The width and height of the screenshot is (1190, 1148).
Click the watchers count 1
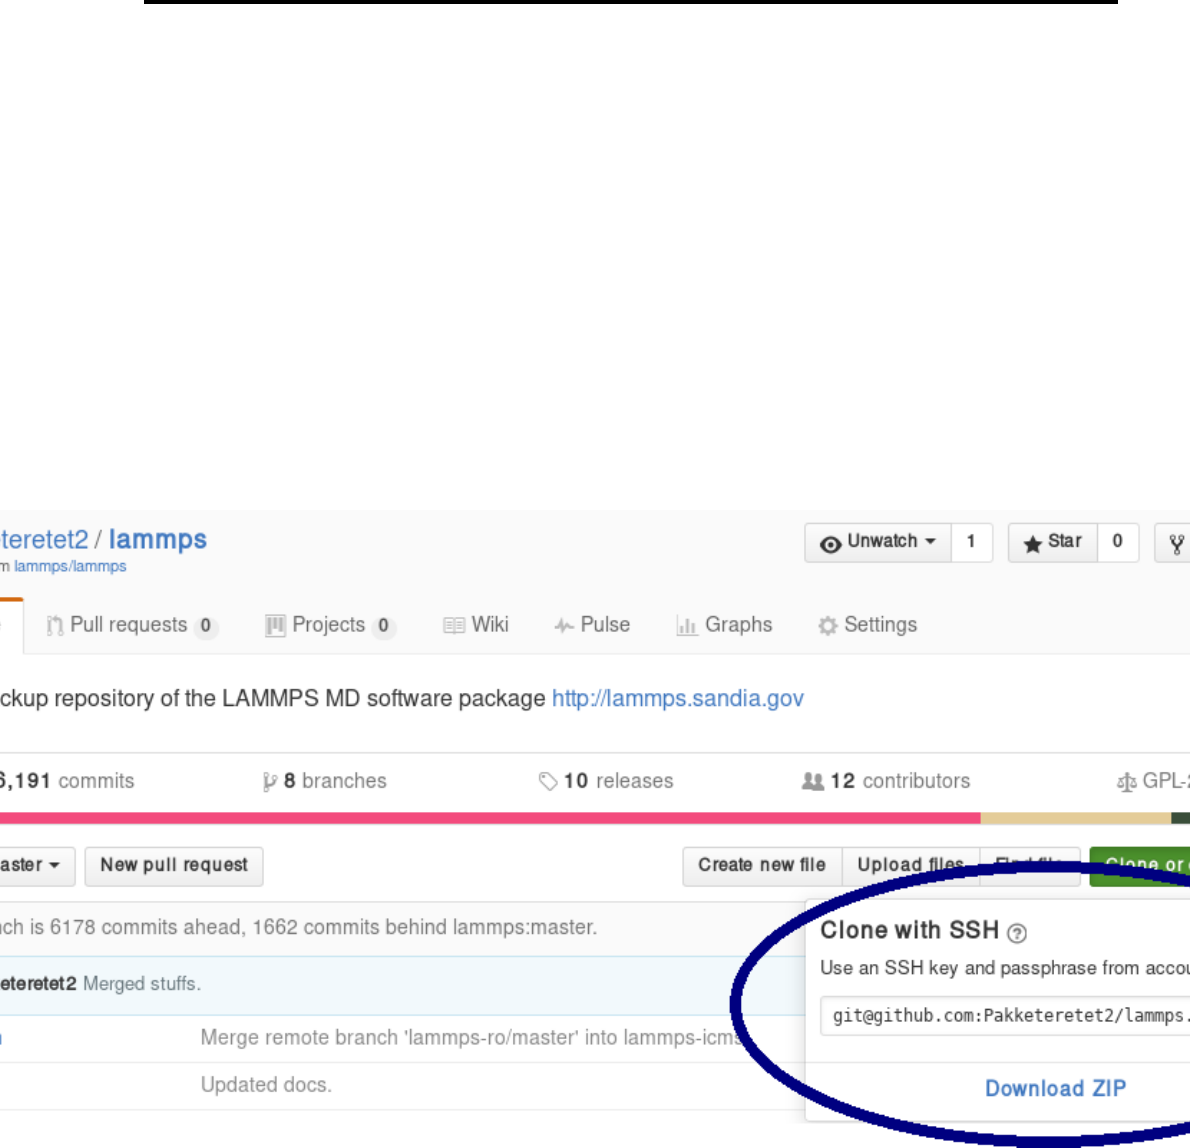[x=971, y=542]
